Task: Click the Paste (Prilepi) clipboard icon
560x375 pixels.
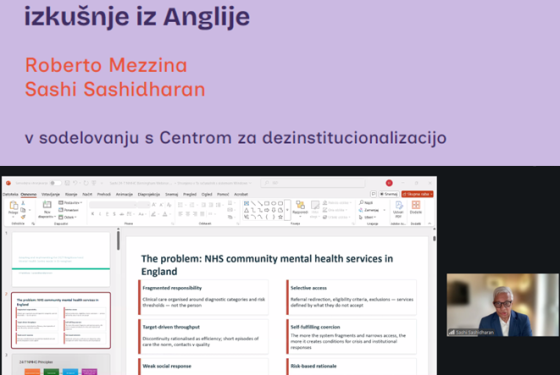Action: tap(14, 206)
